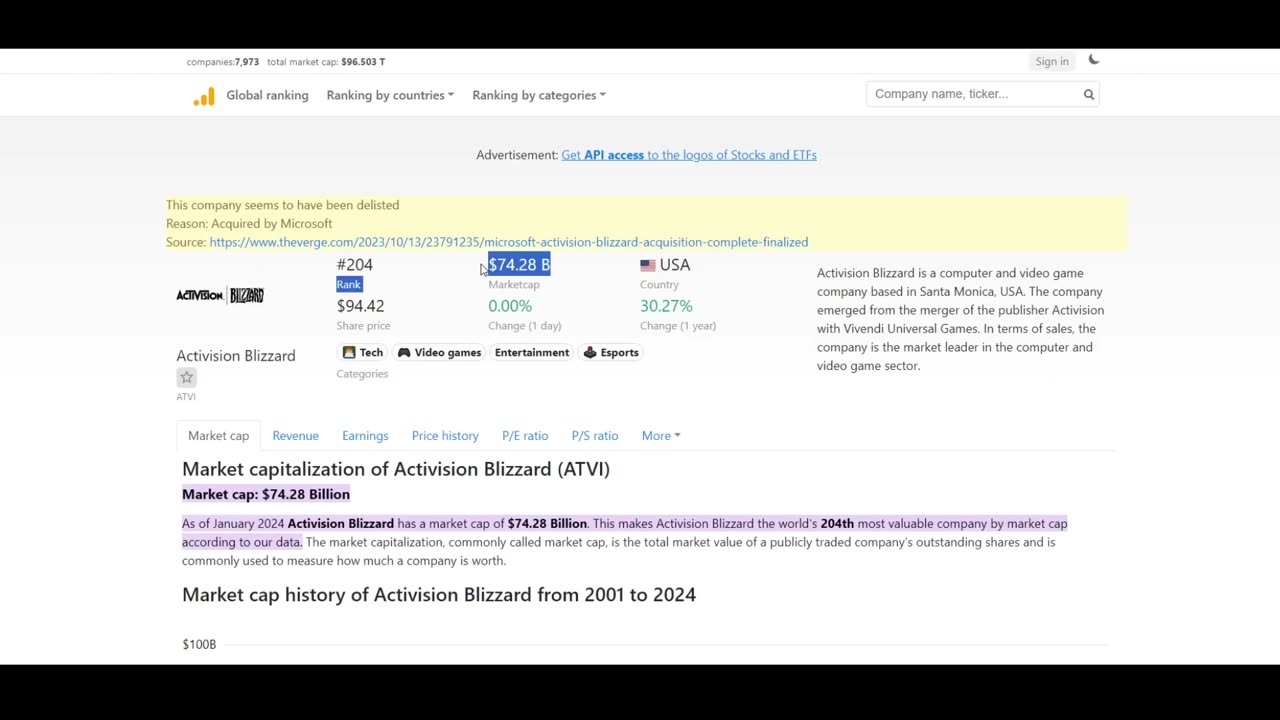
Task: Click the USA flag icon
Action: click(x=648, y=265)
